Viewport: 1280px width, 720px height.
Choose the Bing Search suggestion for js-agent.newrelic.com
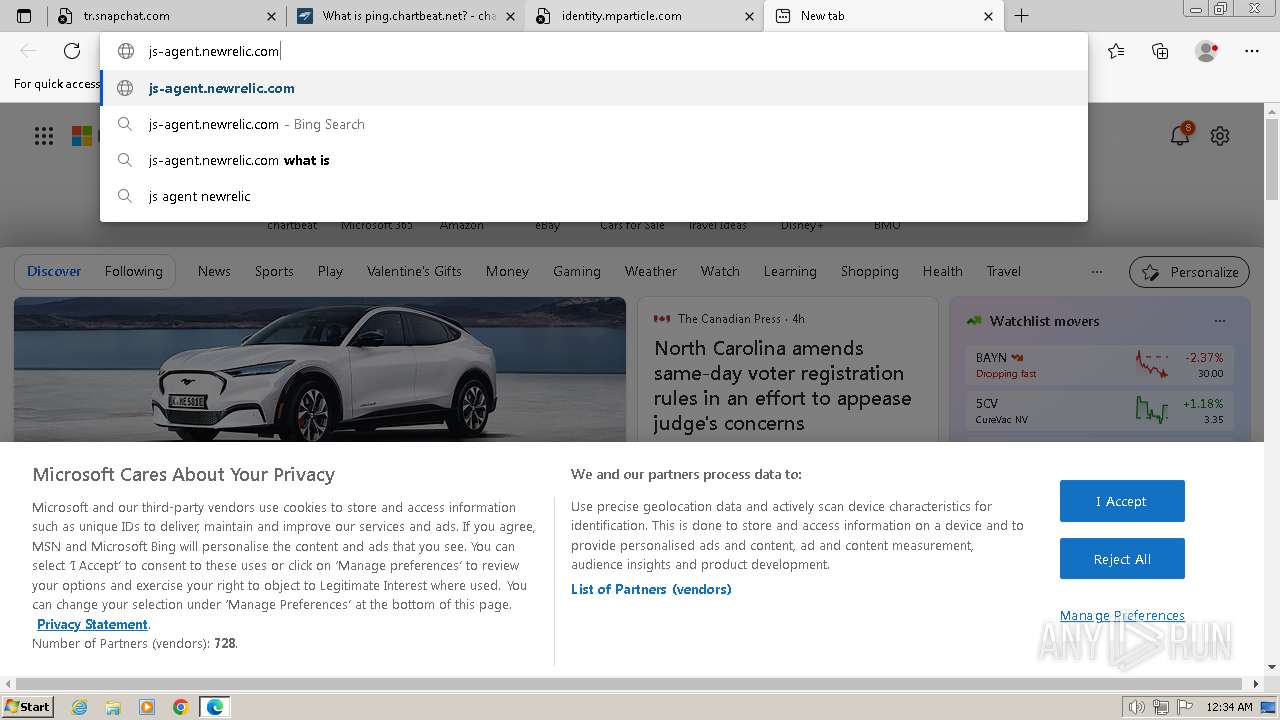pos(594,124)
